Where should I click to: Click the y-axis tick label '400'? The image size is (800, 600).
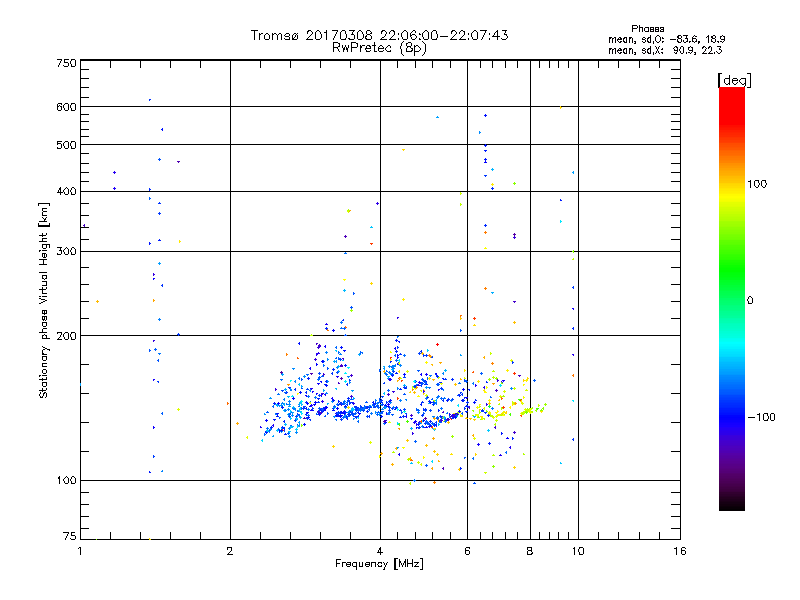click(x=66, y=191)
